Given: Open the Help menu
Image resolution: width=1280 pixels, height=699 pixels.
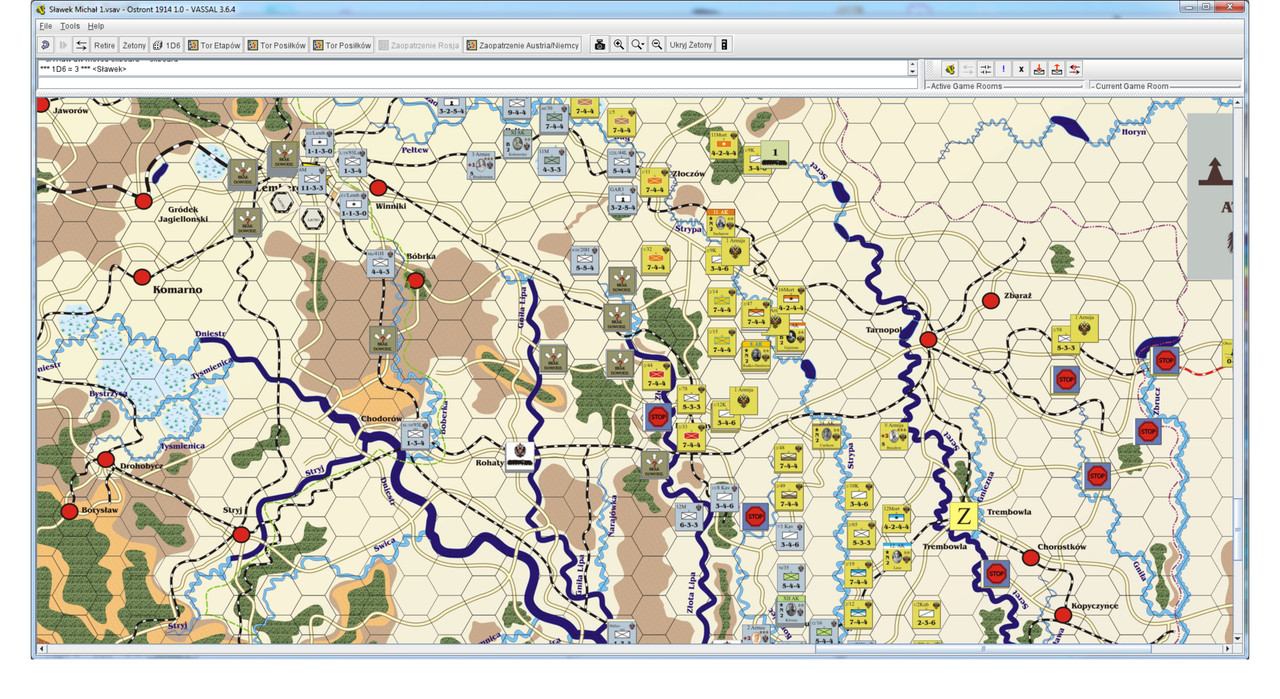Looking at the screenshot, I should tap(96, 25).
